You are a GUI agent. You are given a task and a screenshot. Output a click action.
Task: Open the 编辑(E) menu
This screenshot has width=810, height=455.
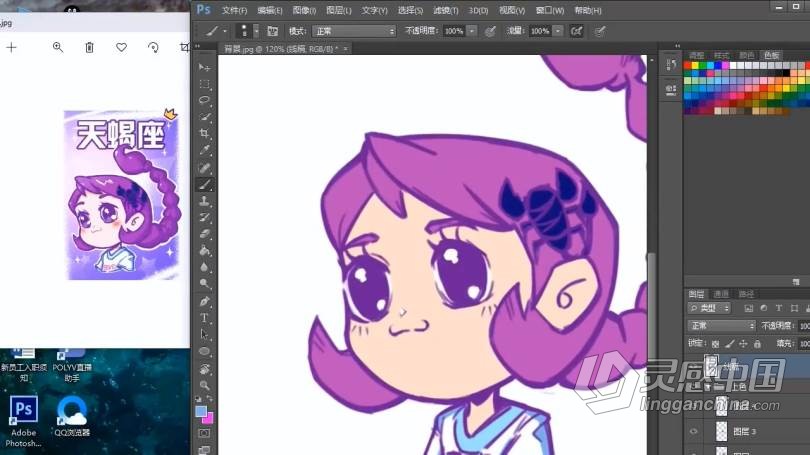click(x=270, y=10)
